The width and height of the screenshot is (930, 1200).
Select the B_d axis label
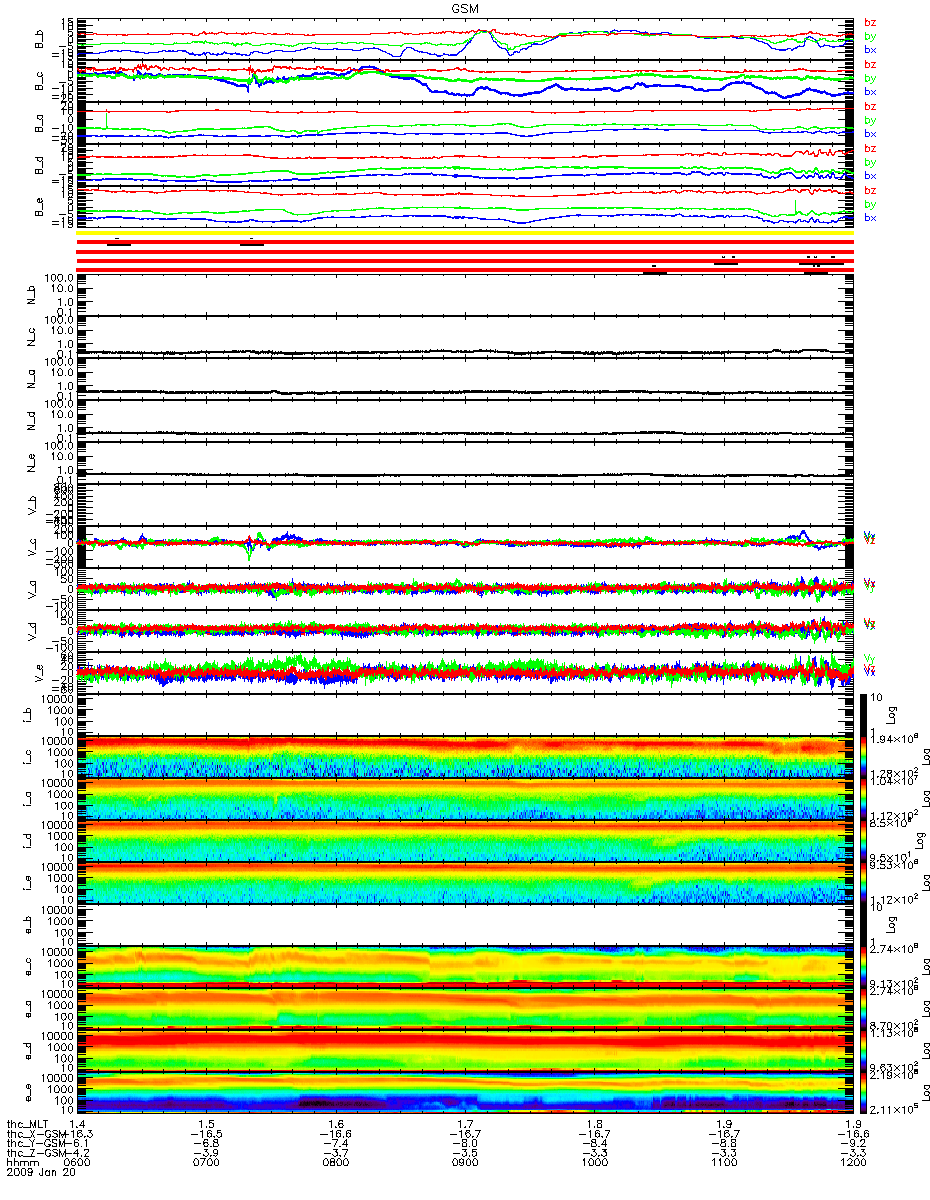click(38, 164)
